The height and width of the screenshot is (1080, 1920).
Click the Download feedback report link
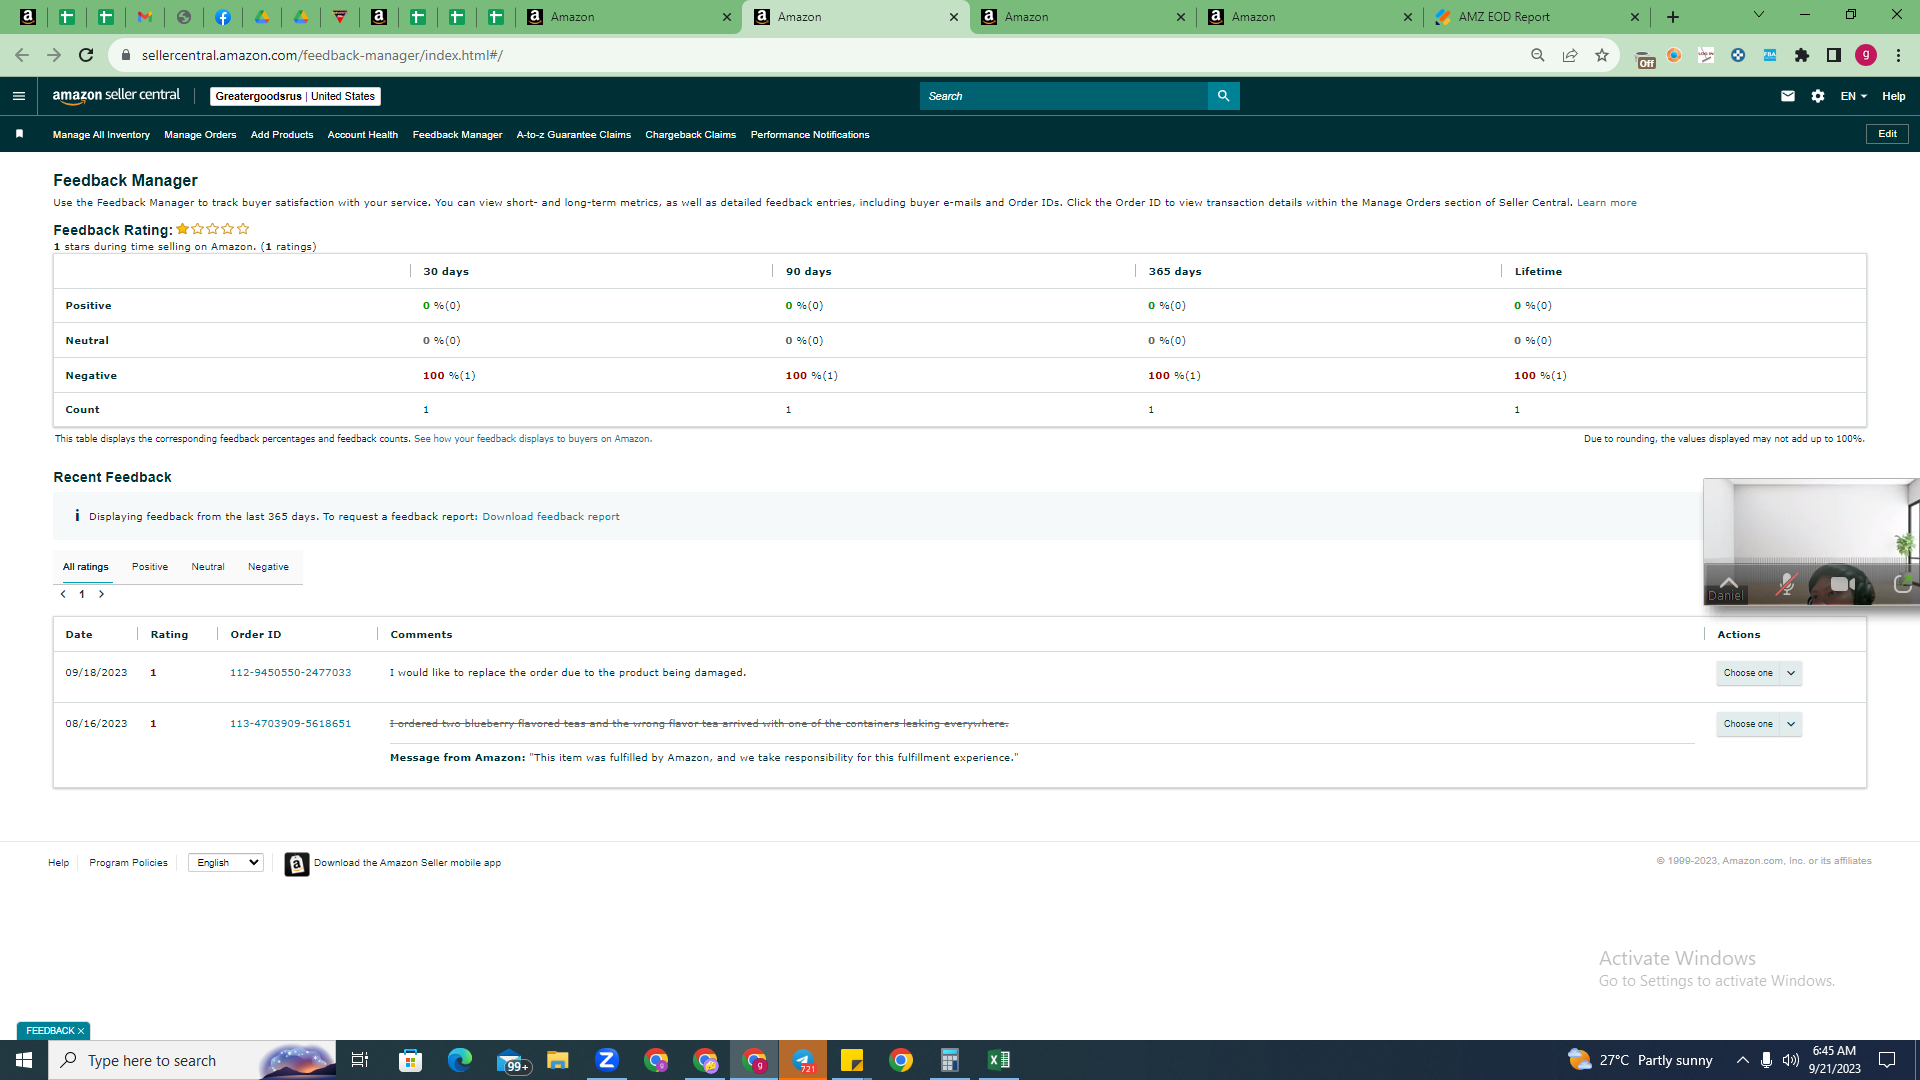coord(551,517)
